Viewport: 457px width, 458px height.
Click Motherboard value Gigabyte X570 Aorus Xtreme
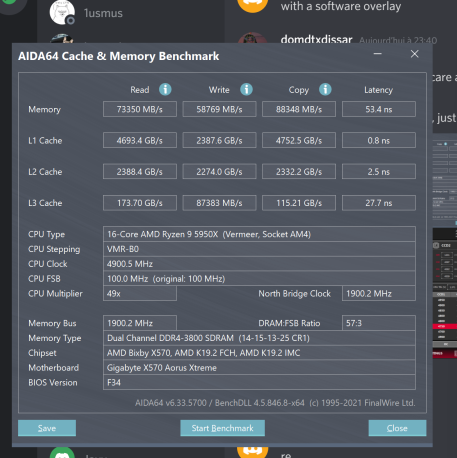pos(259,368)
